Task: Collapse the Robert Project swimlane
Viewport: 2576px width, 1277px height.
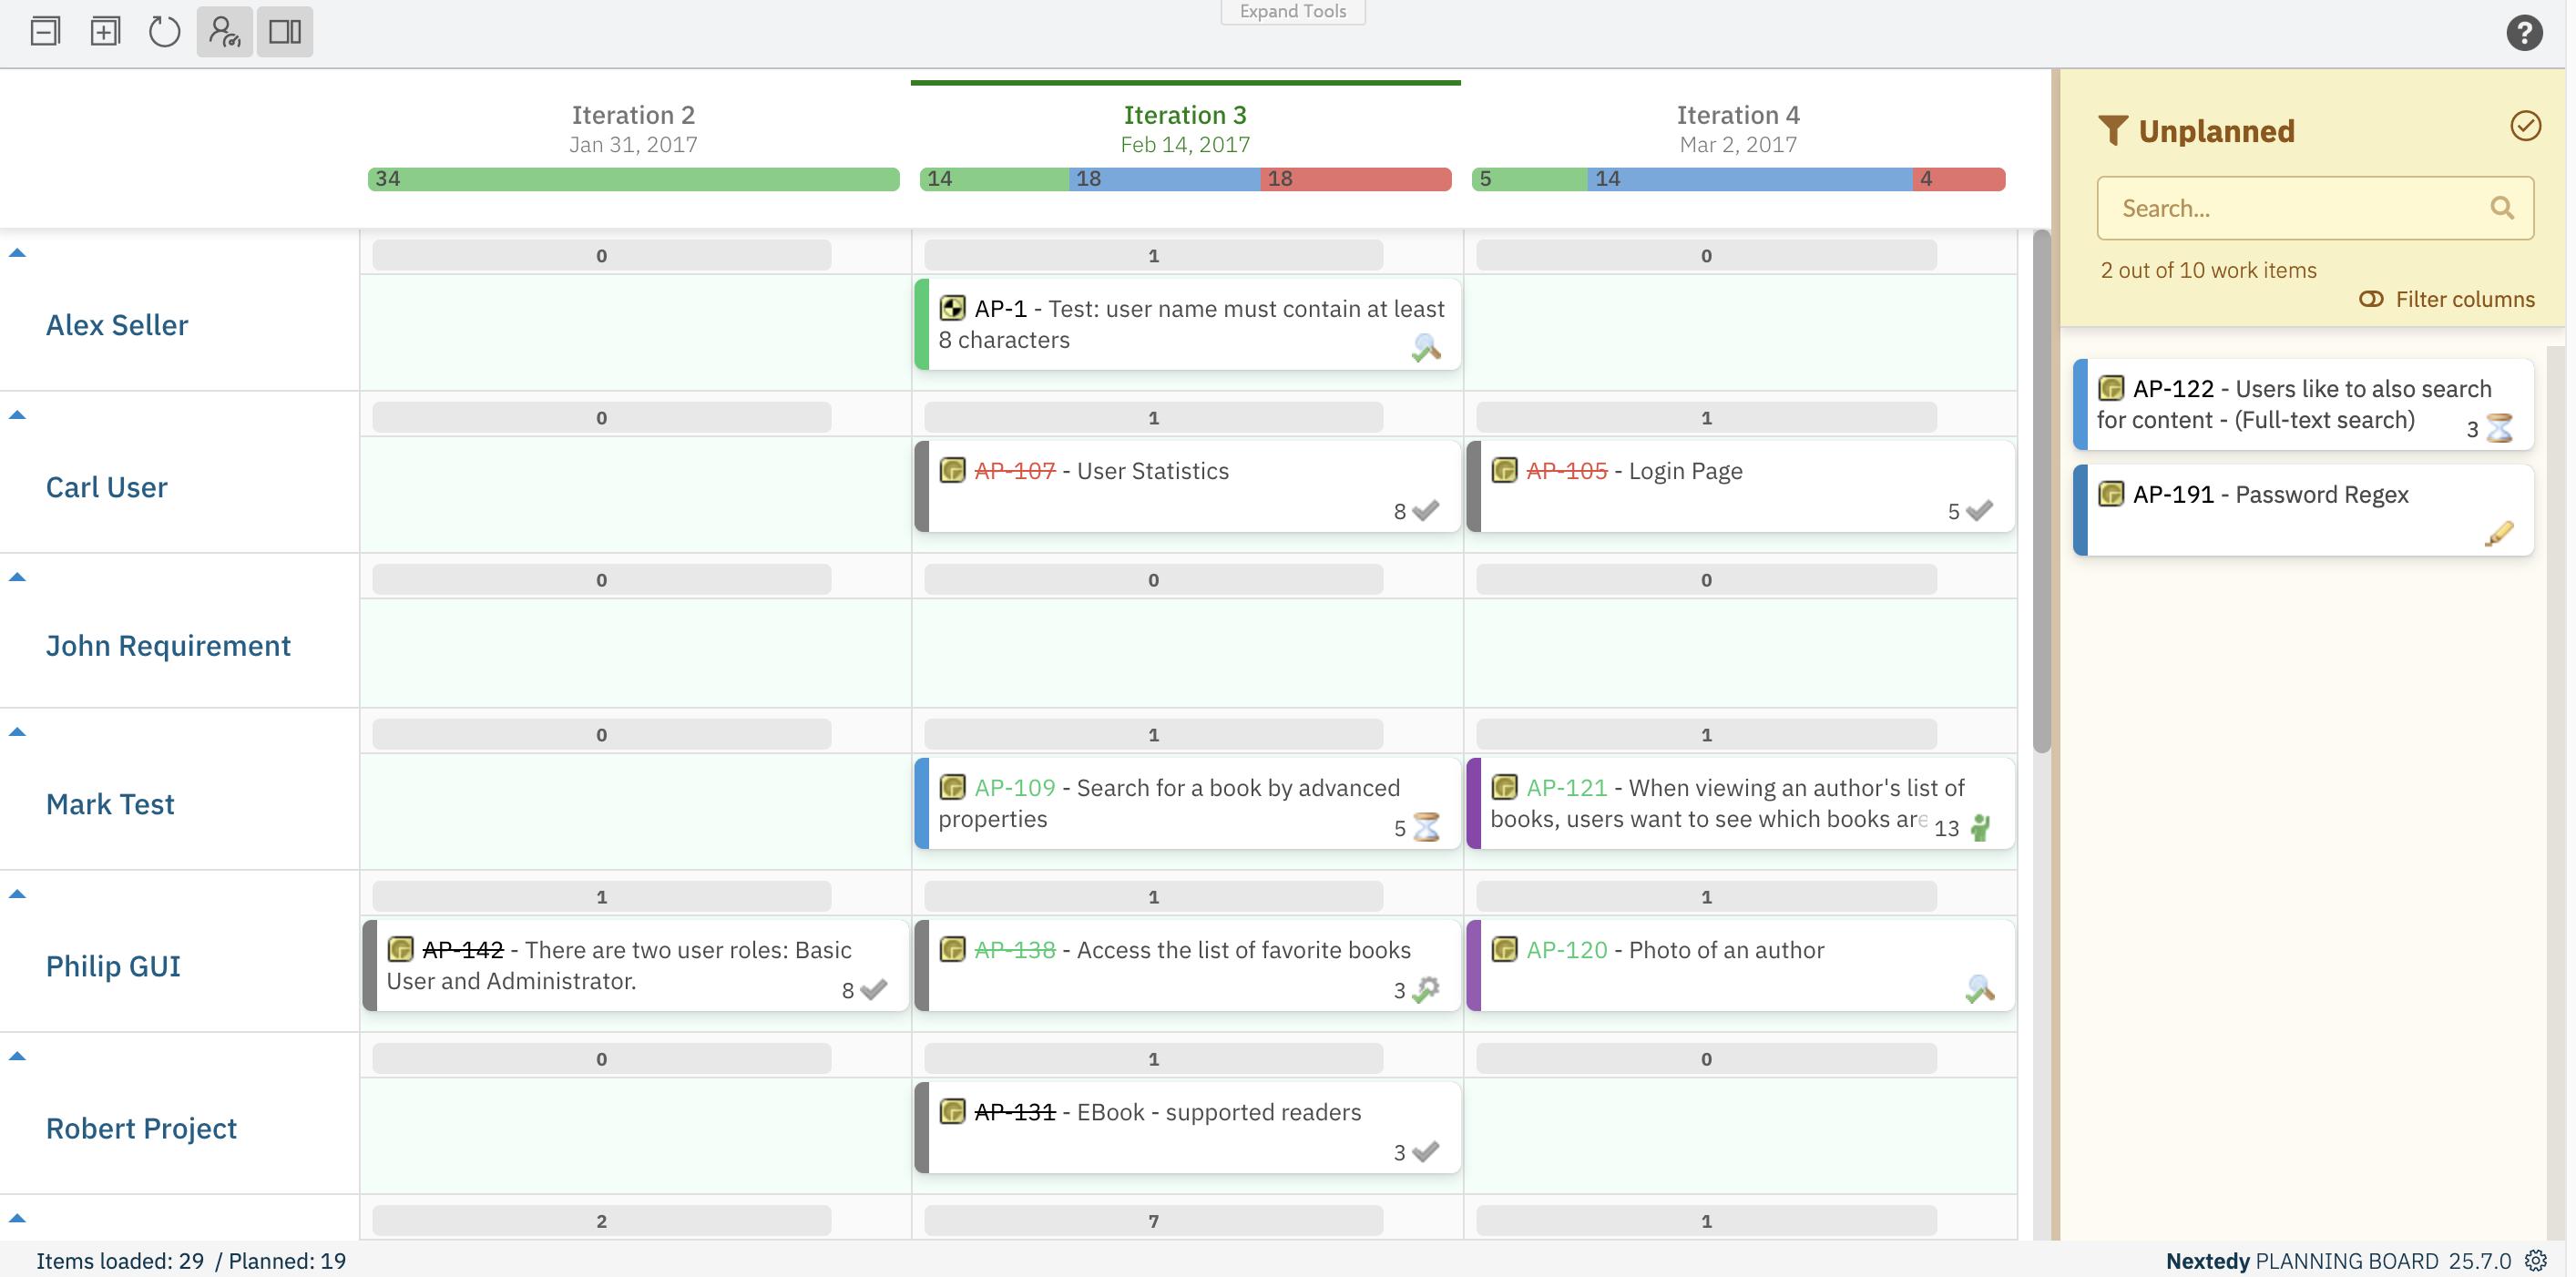Action: pyautogui.click(x=17, y=1056)
